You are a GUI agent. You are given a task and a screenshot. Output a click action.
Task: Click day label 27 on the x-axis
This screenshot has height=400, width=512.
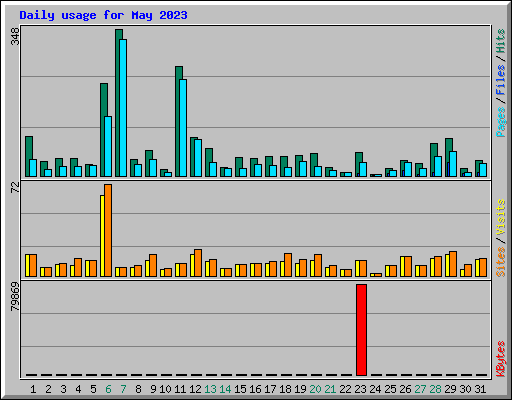pyautogui.click(x=420, y=389)
